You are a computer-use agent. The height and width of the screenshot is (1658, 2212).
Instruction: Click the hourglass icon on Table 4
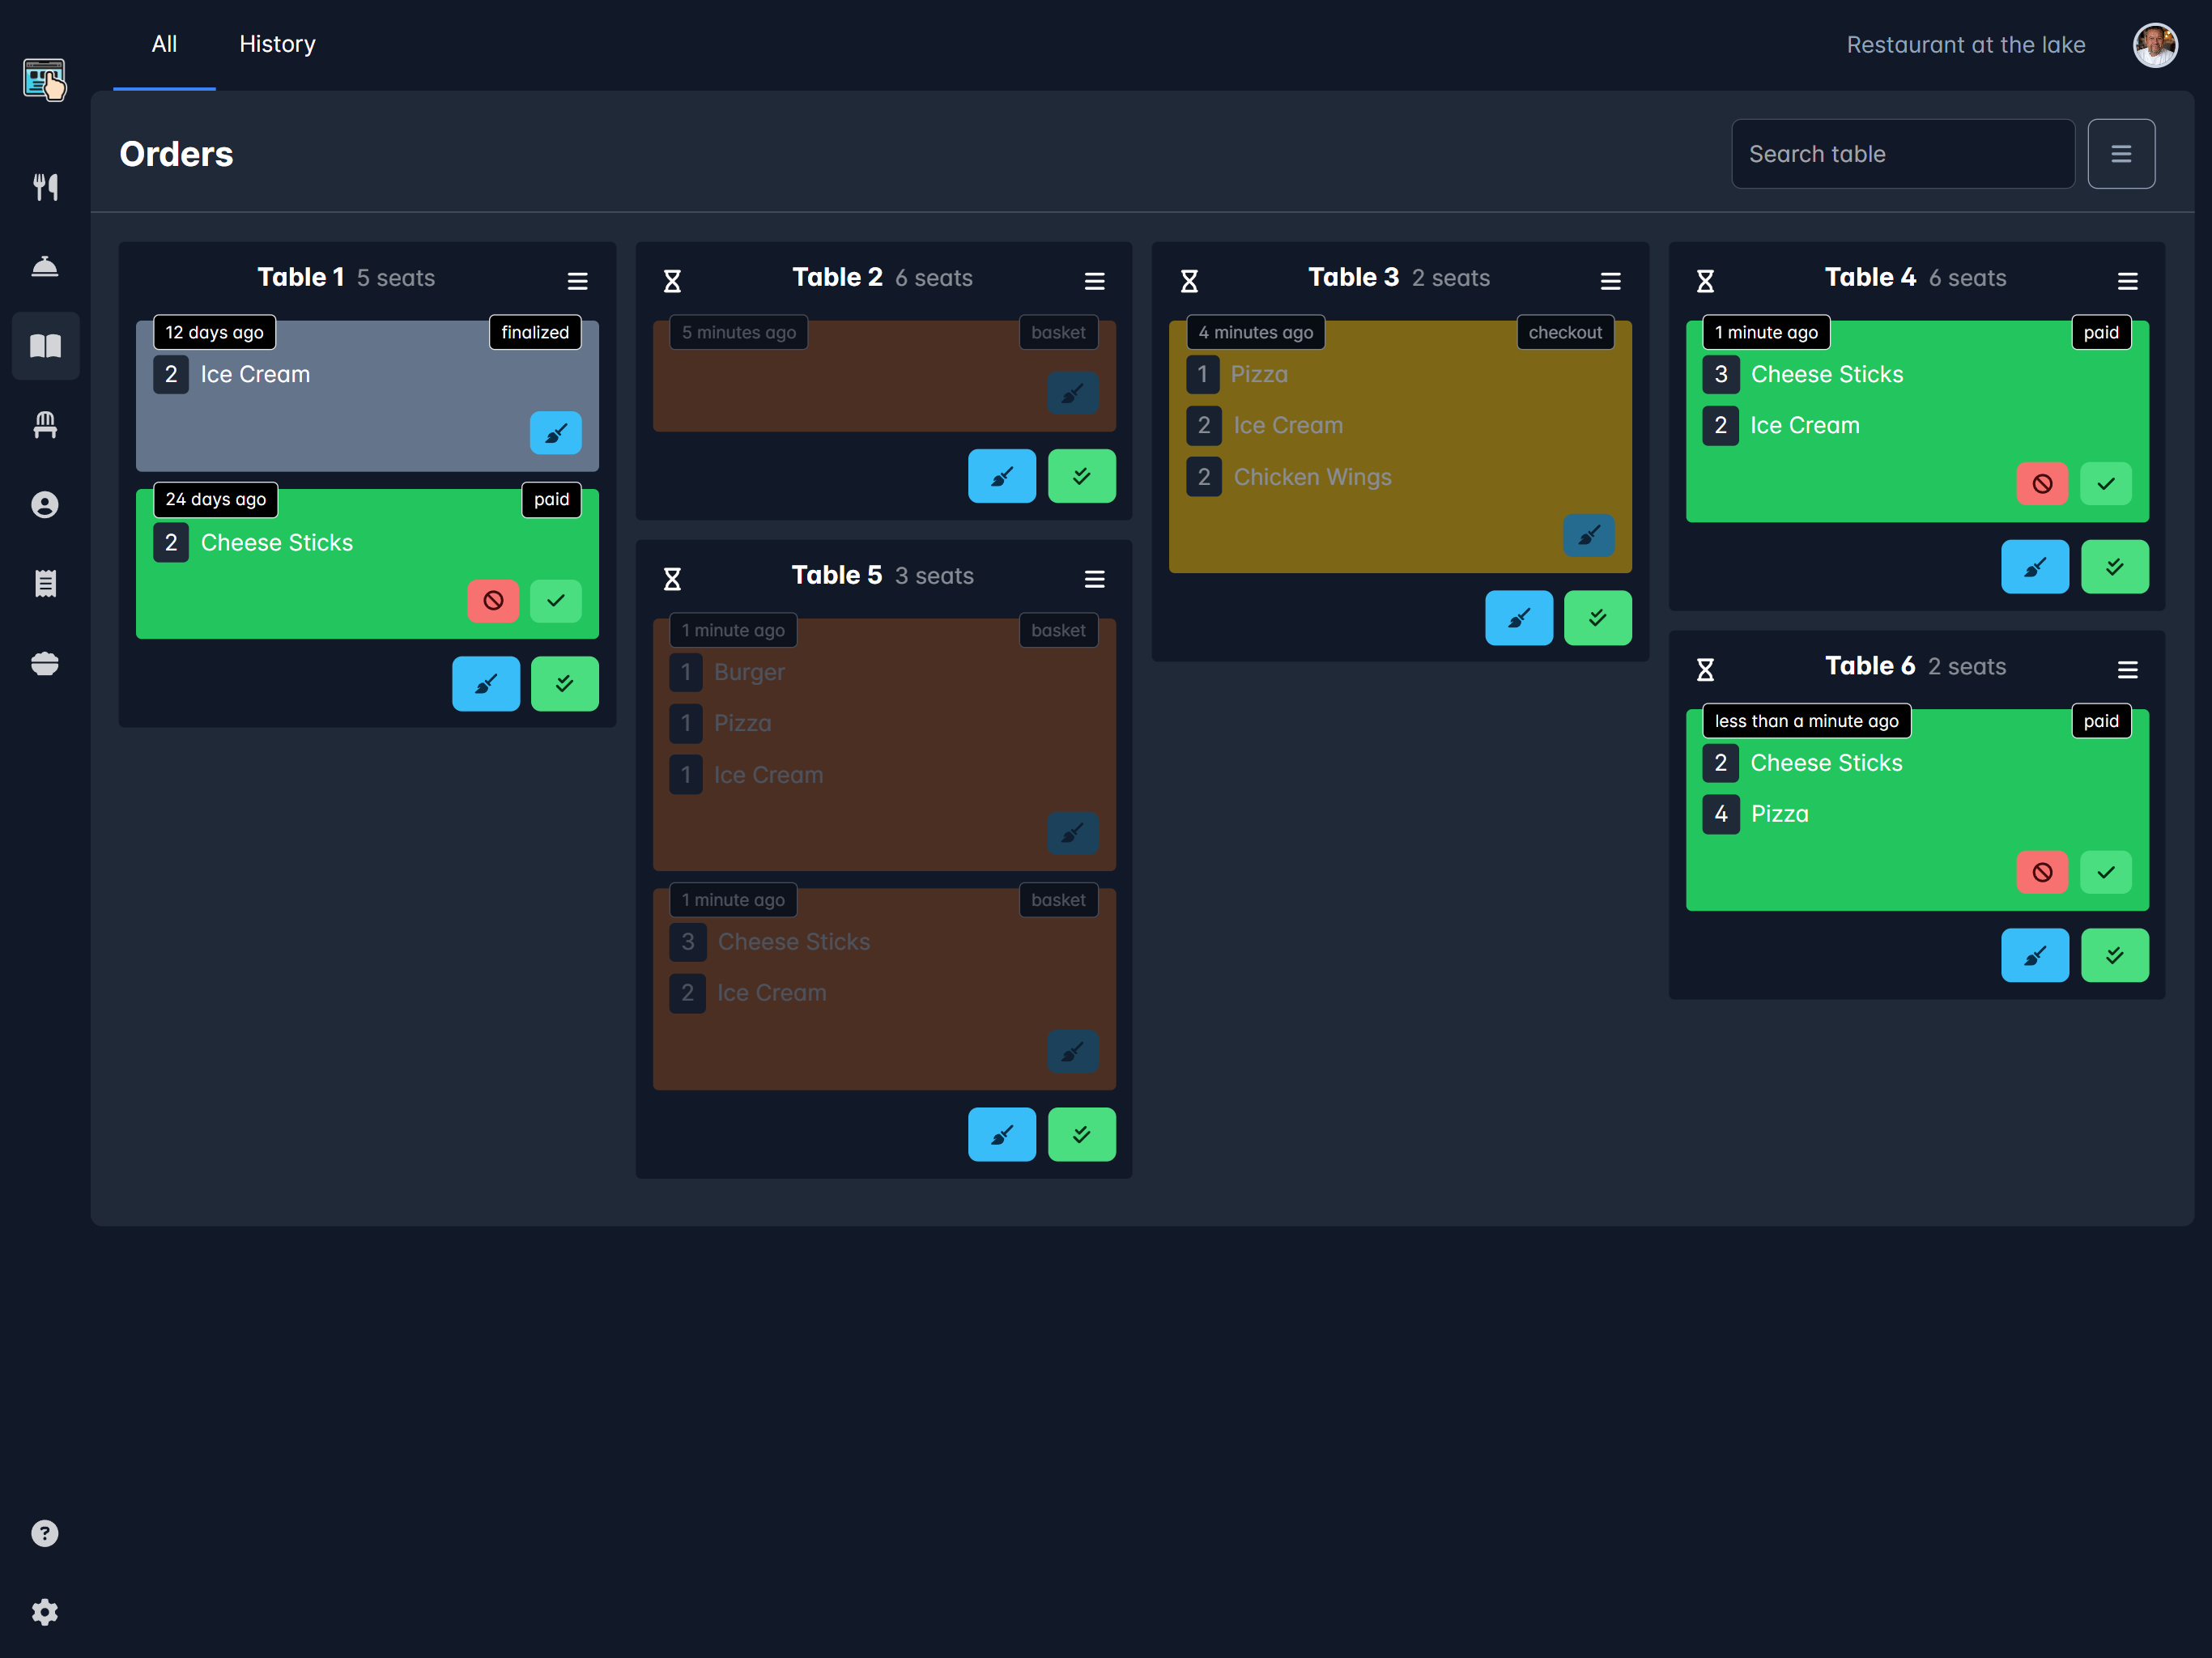1705,281
